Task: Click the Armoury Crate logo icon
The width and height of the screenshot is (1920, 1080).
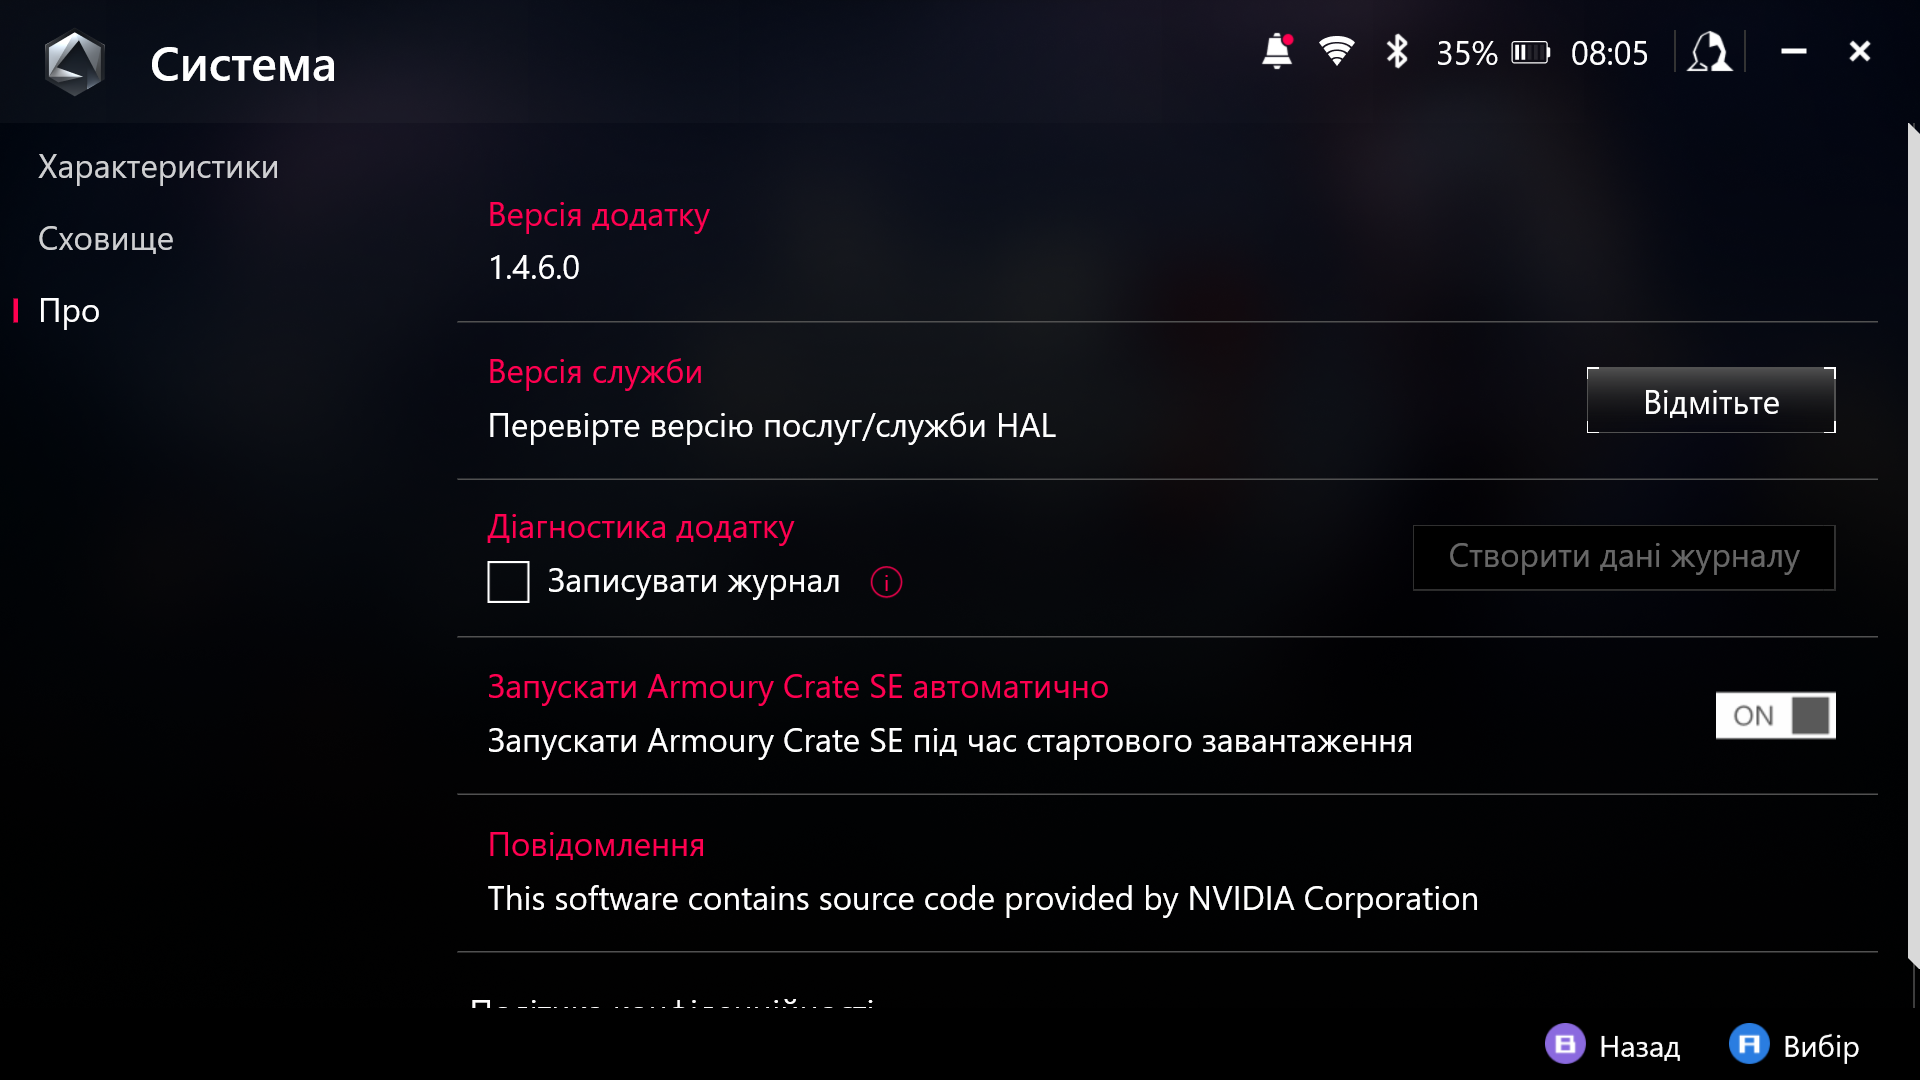Action: click(x=73, y=62)
